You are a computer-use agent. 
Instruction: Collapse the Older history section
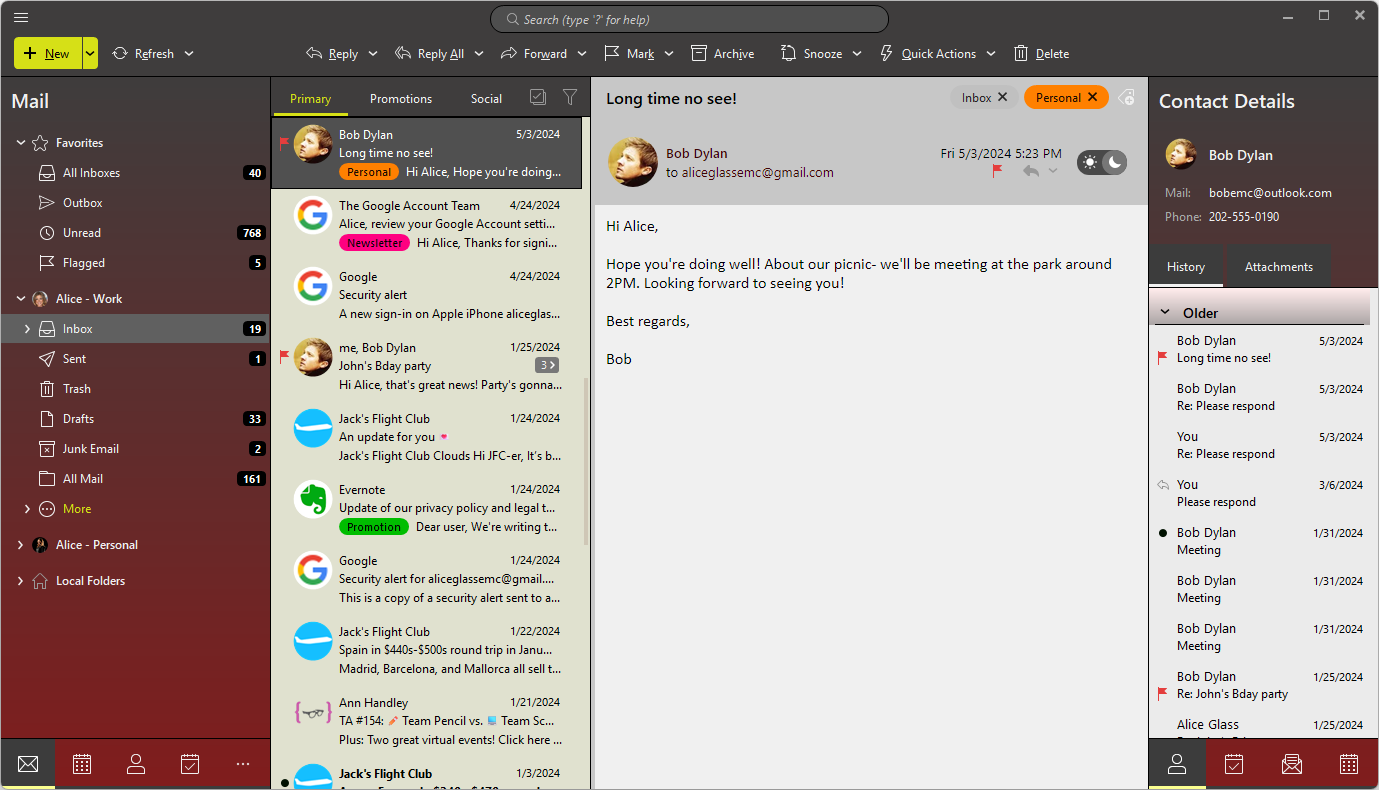point(1164,313)
